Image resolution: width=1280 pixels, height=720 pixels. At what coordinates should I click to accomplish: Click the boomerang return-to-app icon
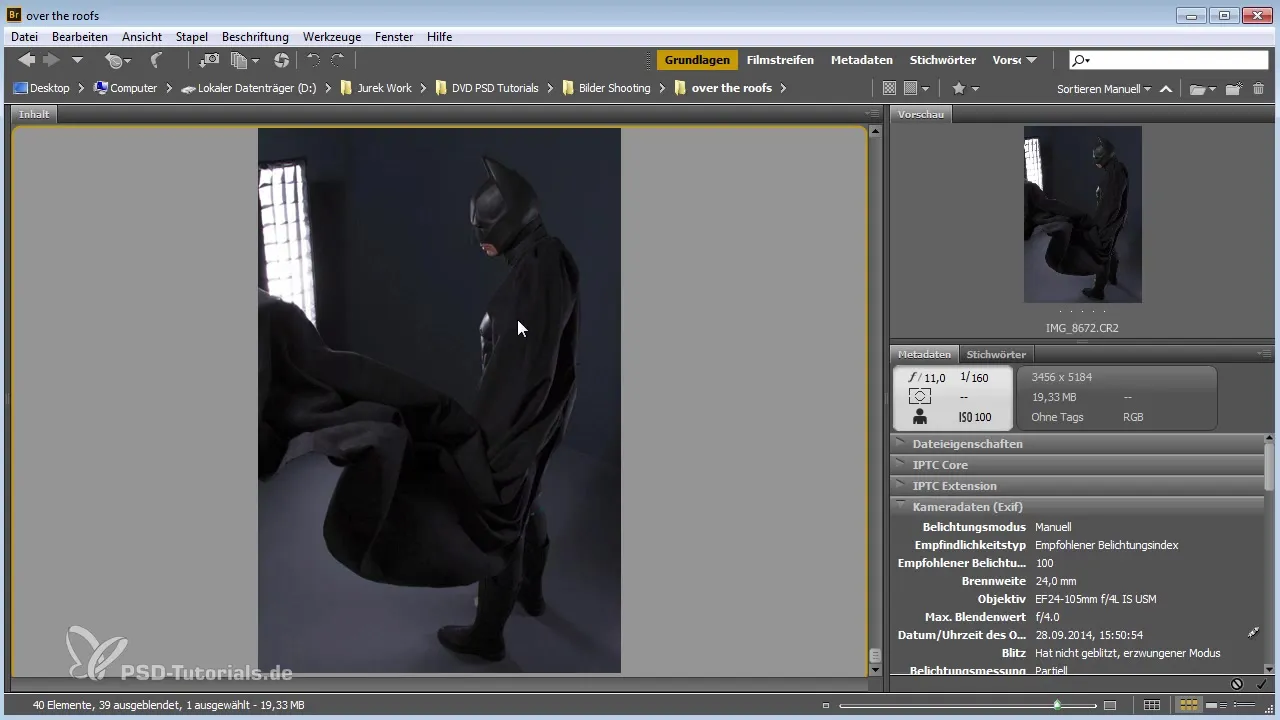point(157,60)
